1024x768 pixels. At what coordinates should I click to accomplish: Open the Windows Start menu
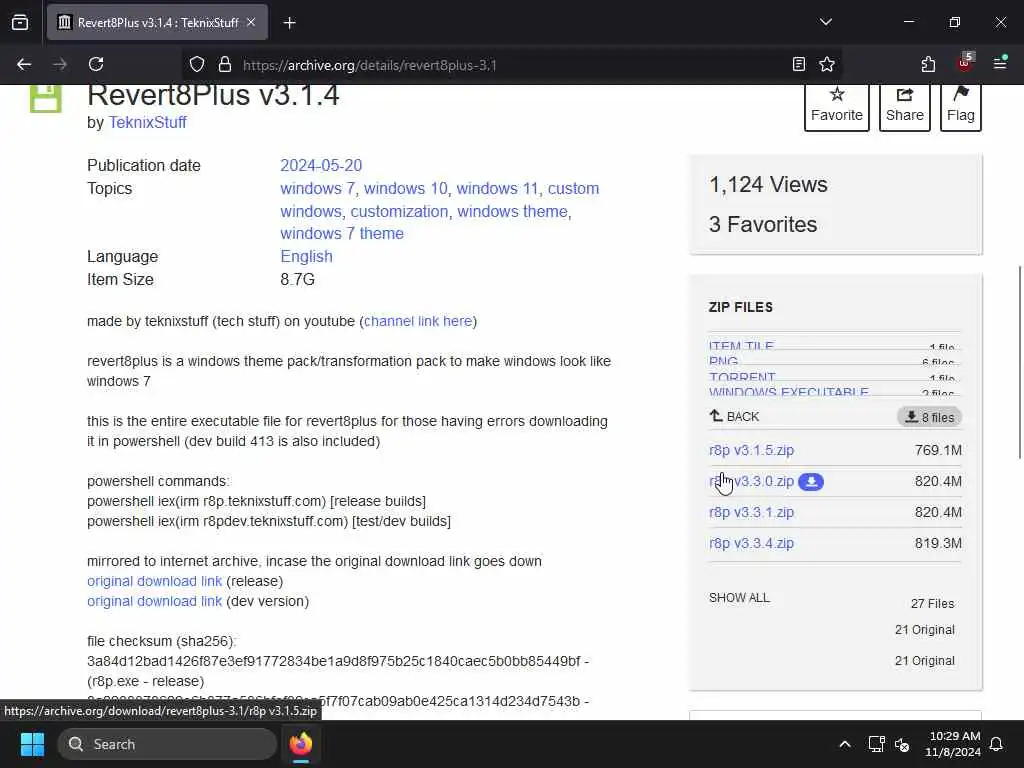pyautogui.click(x=32, y=744)
